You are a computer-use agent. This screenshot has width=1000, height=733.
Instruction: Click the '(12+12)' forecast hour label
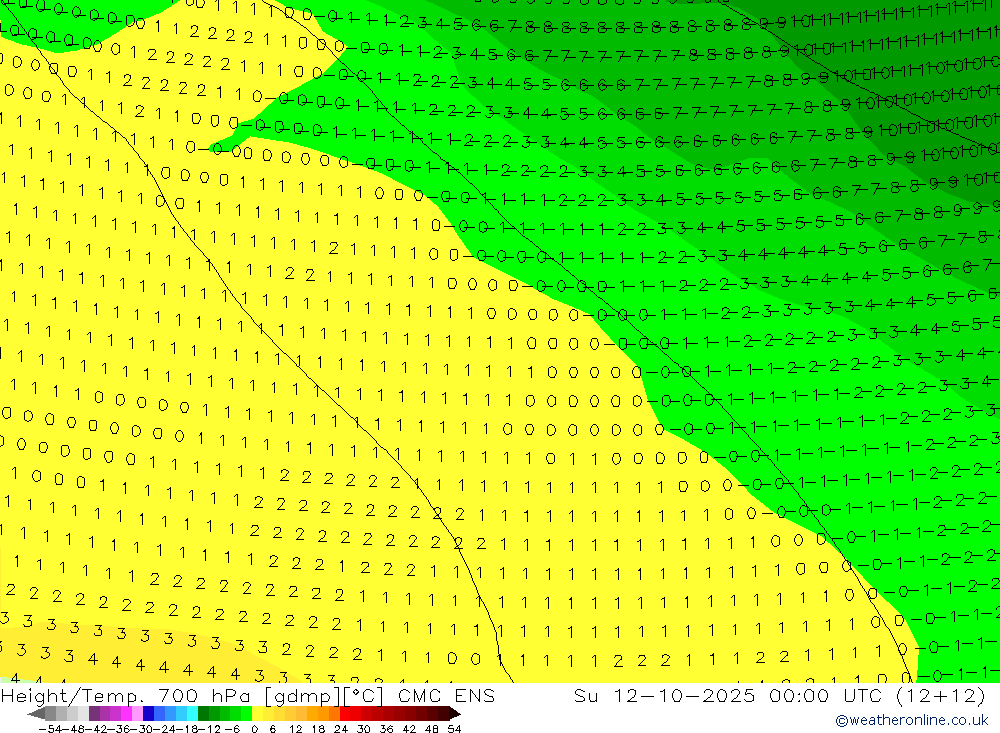coord(940,695)
